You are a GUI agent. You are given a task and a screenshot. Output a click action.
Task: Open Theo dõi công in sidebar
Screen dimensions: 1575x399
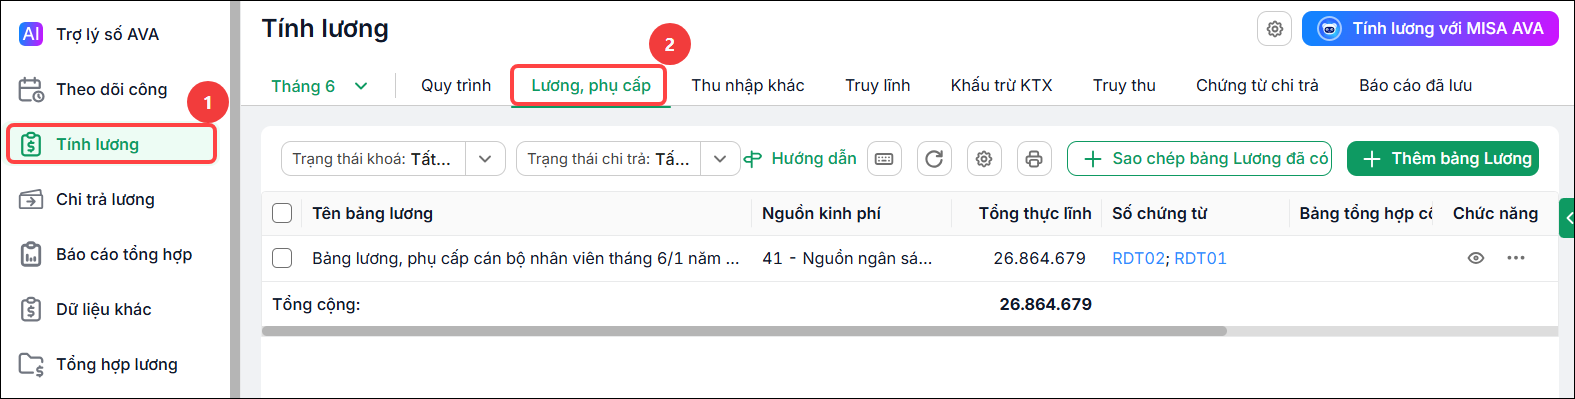point(111,89)
